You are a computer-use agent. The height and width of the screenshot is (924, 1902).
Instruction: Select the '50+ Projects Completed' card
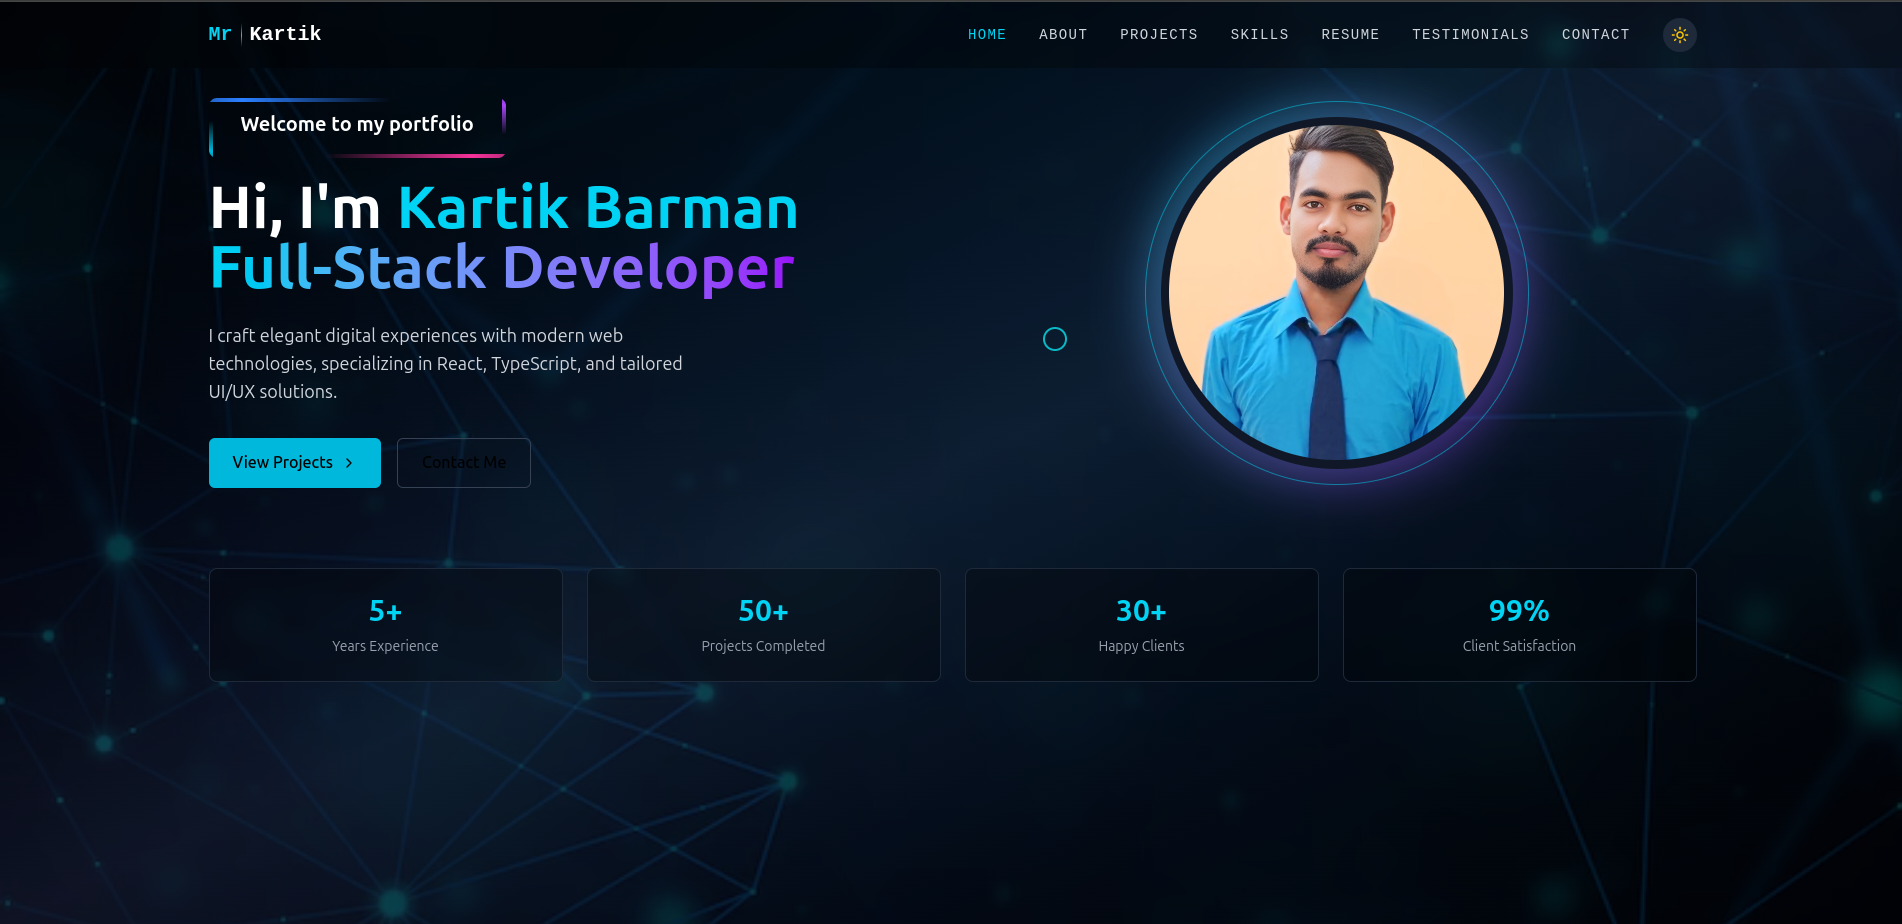click(763, 624)
